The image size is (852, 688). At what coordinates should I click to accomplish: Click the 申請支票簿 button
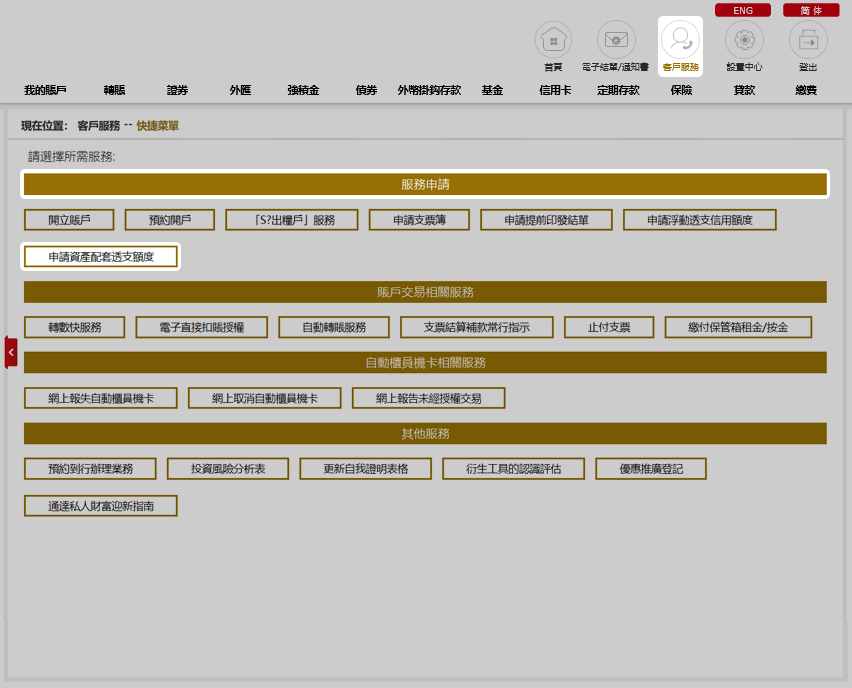tap(419, 220)
